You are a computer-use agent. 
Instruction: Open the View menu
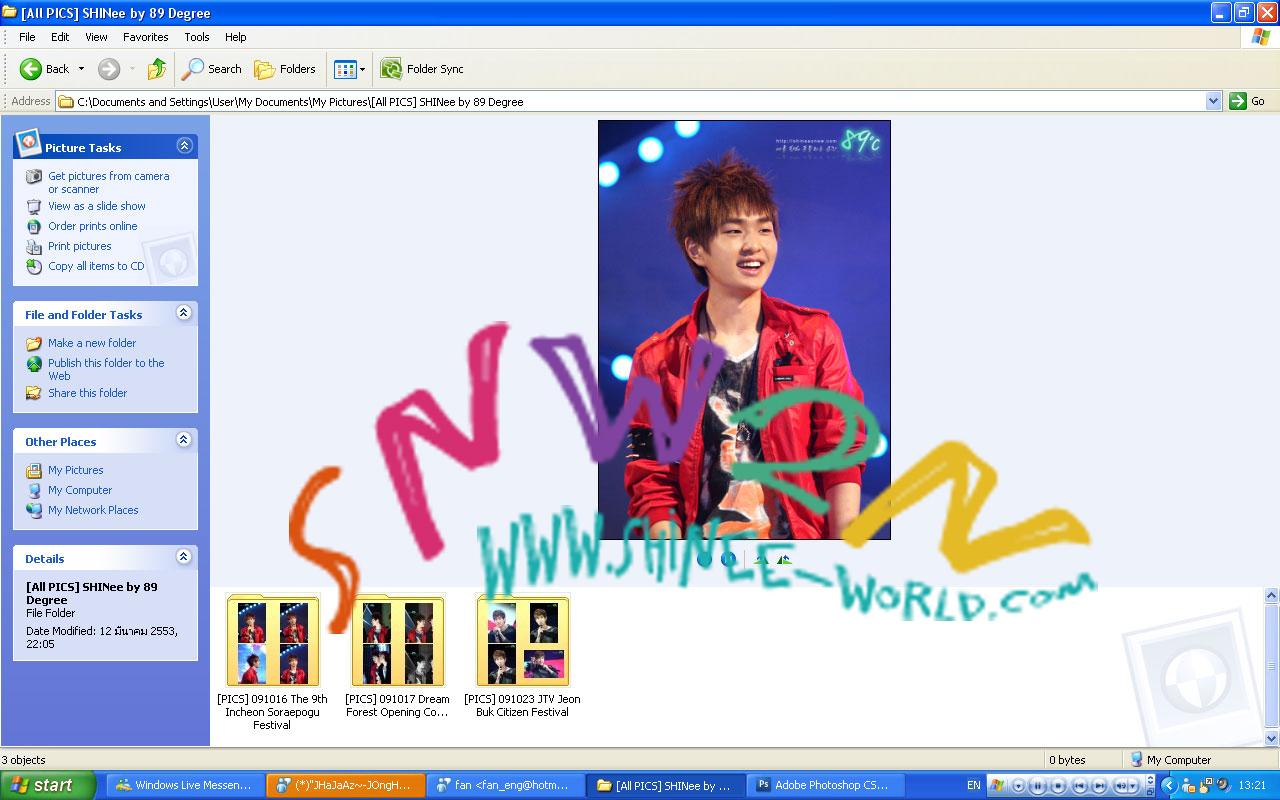[x=96, y=37]
